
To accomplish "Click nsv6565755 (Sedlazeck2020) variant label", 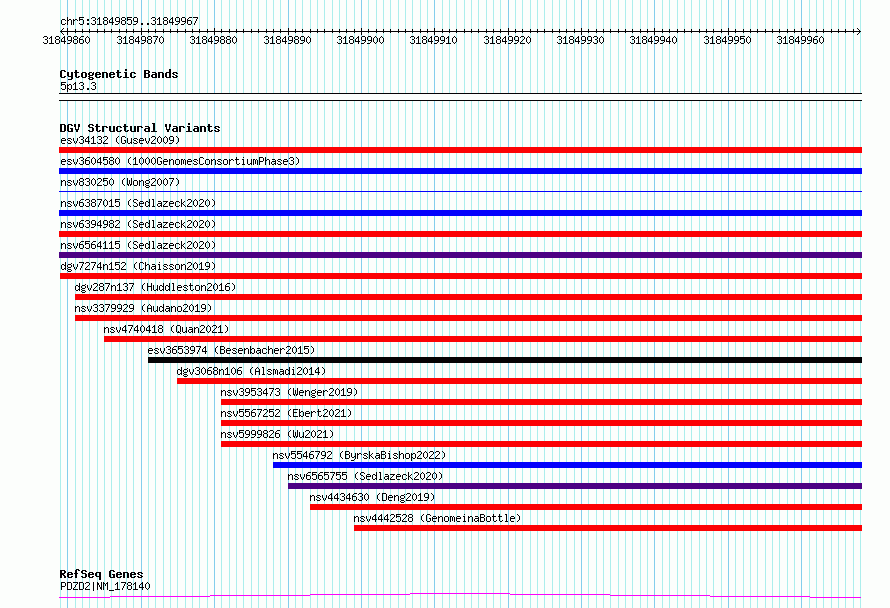I will coord(366,476).
